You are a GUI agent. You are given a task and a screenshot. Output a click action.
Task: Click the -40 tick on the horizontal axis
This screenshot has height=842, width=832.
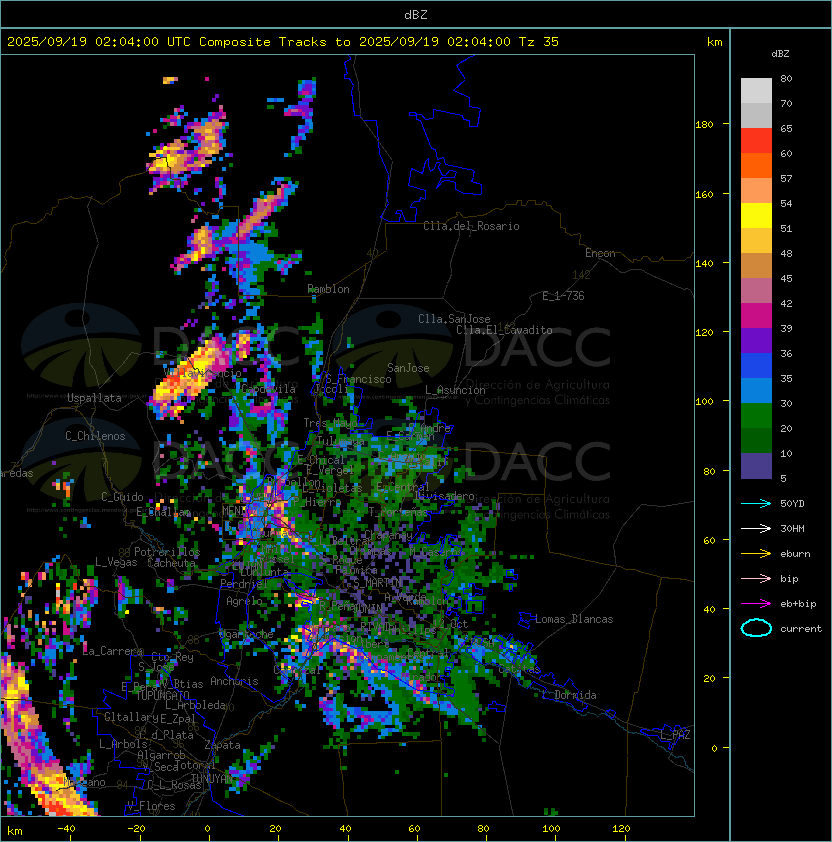(x=66, y=829)
